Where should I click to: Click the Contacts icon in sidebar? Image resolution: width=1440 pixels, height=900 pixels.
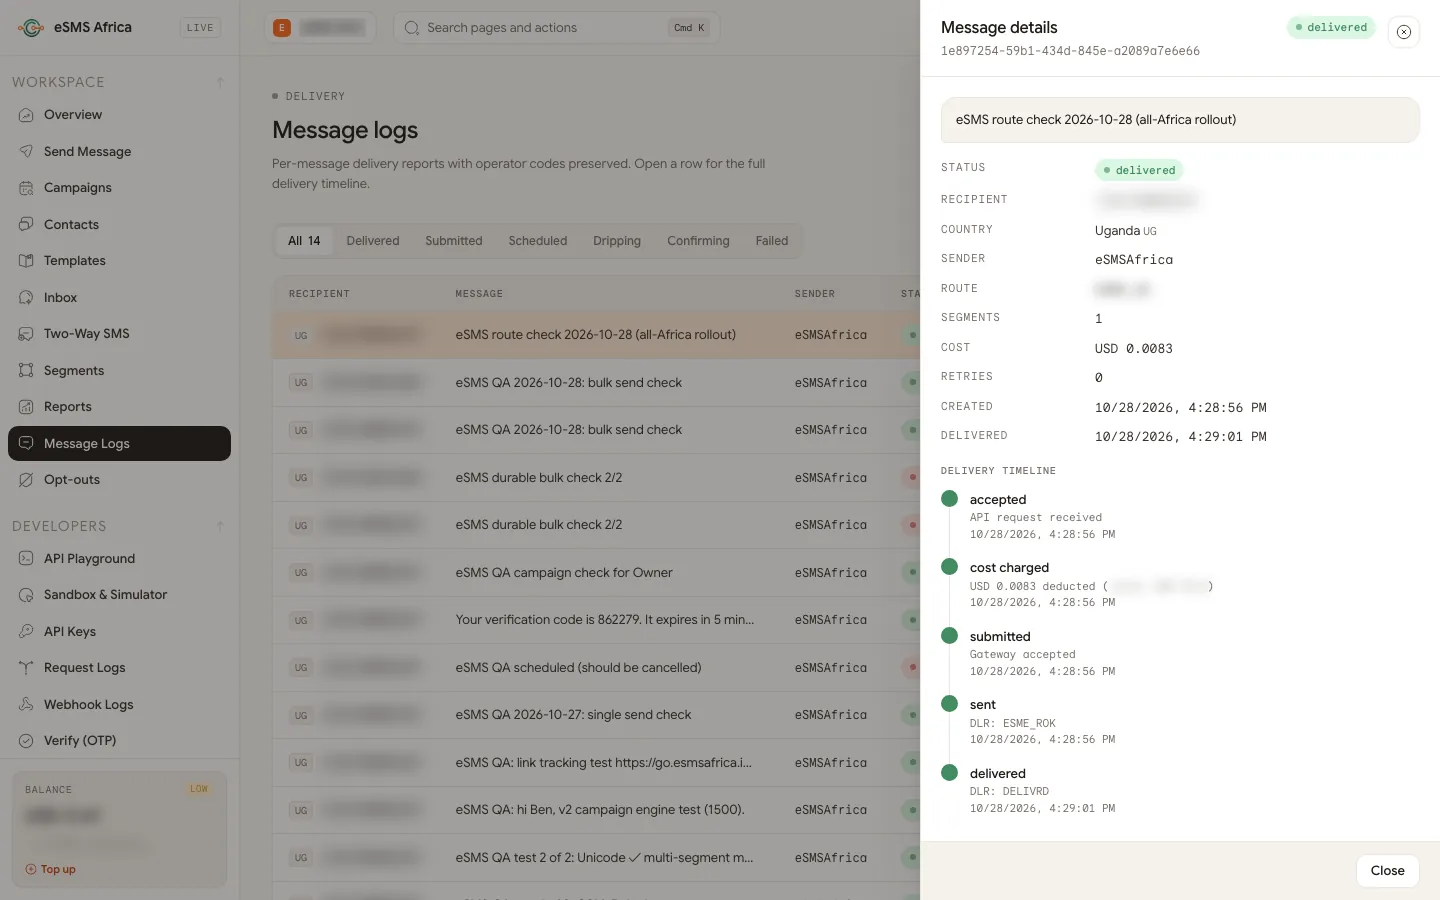(26, 225)
